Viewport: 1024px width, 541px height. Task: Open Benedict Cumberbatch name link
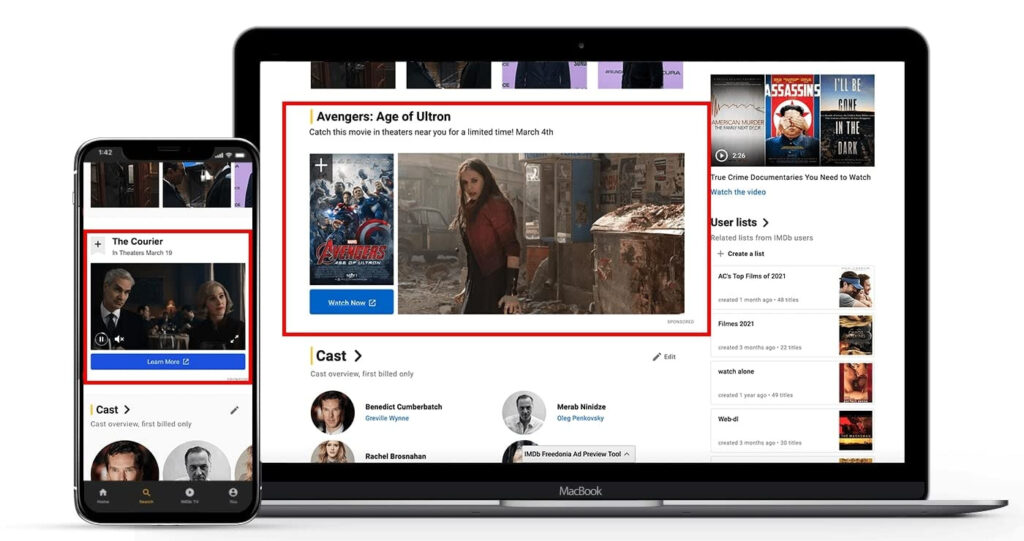click(403, 406)
